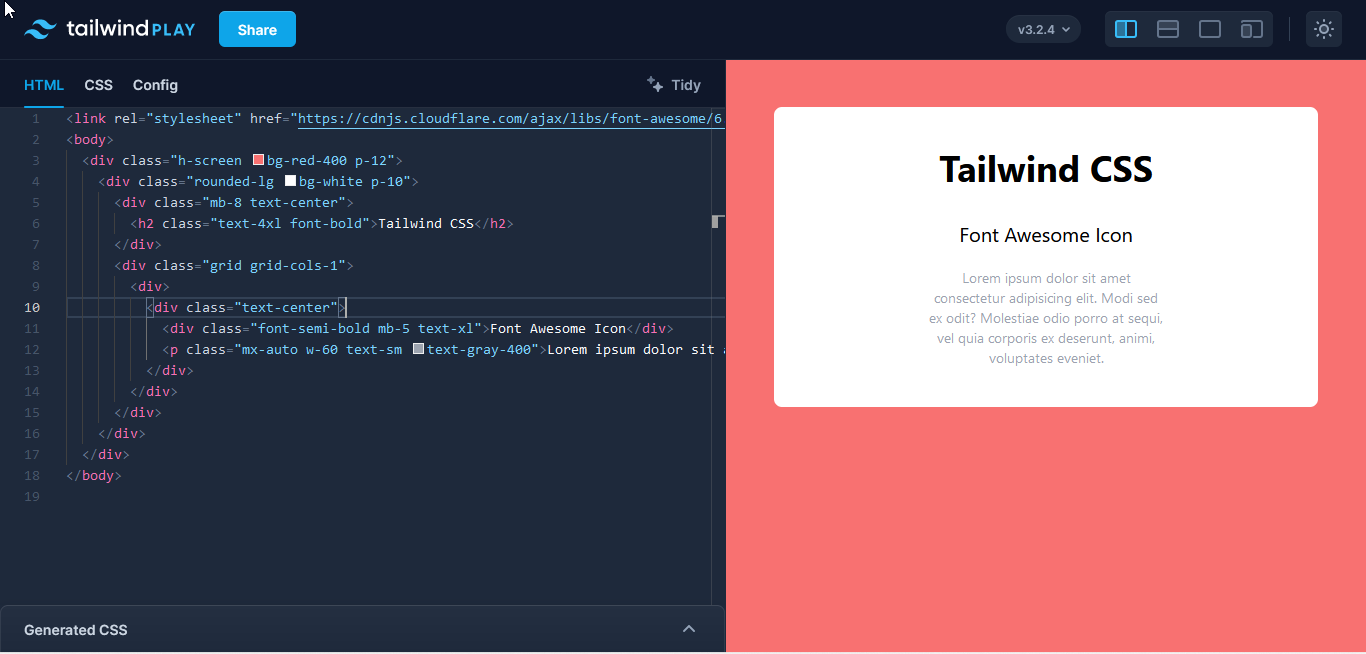This screenshot has width=1366, height=654.
Task: Switch to vertical split layout
Action: click(1126, 29)
